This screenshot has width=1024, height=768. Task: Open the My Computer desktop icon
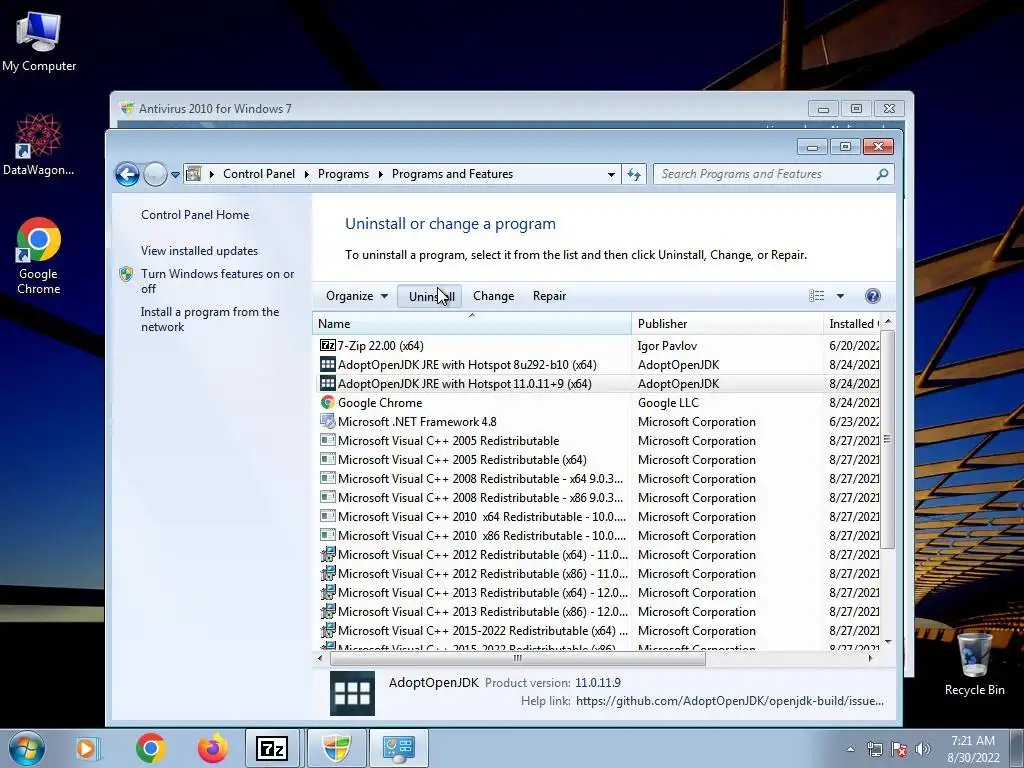click(39, 40)
